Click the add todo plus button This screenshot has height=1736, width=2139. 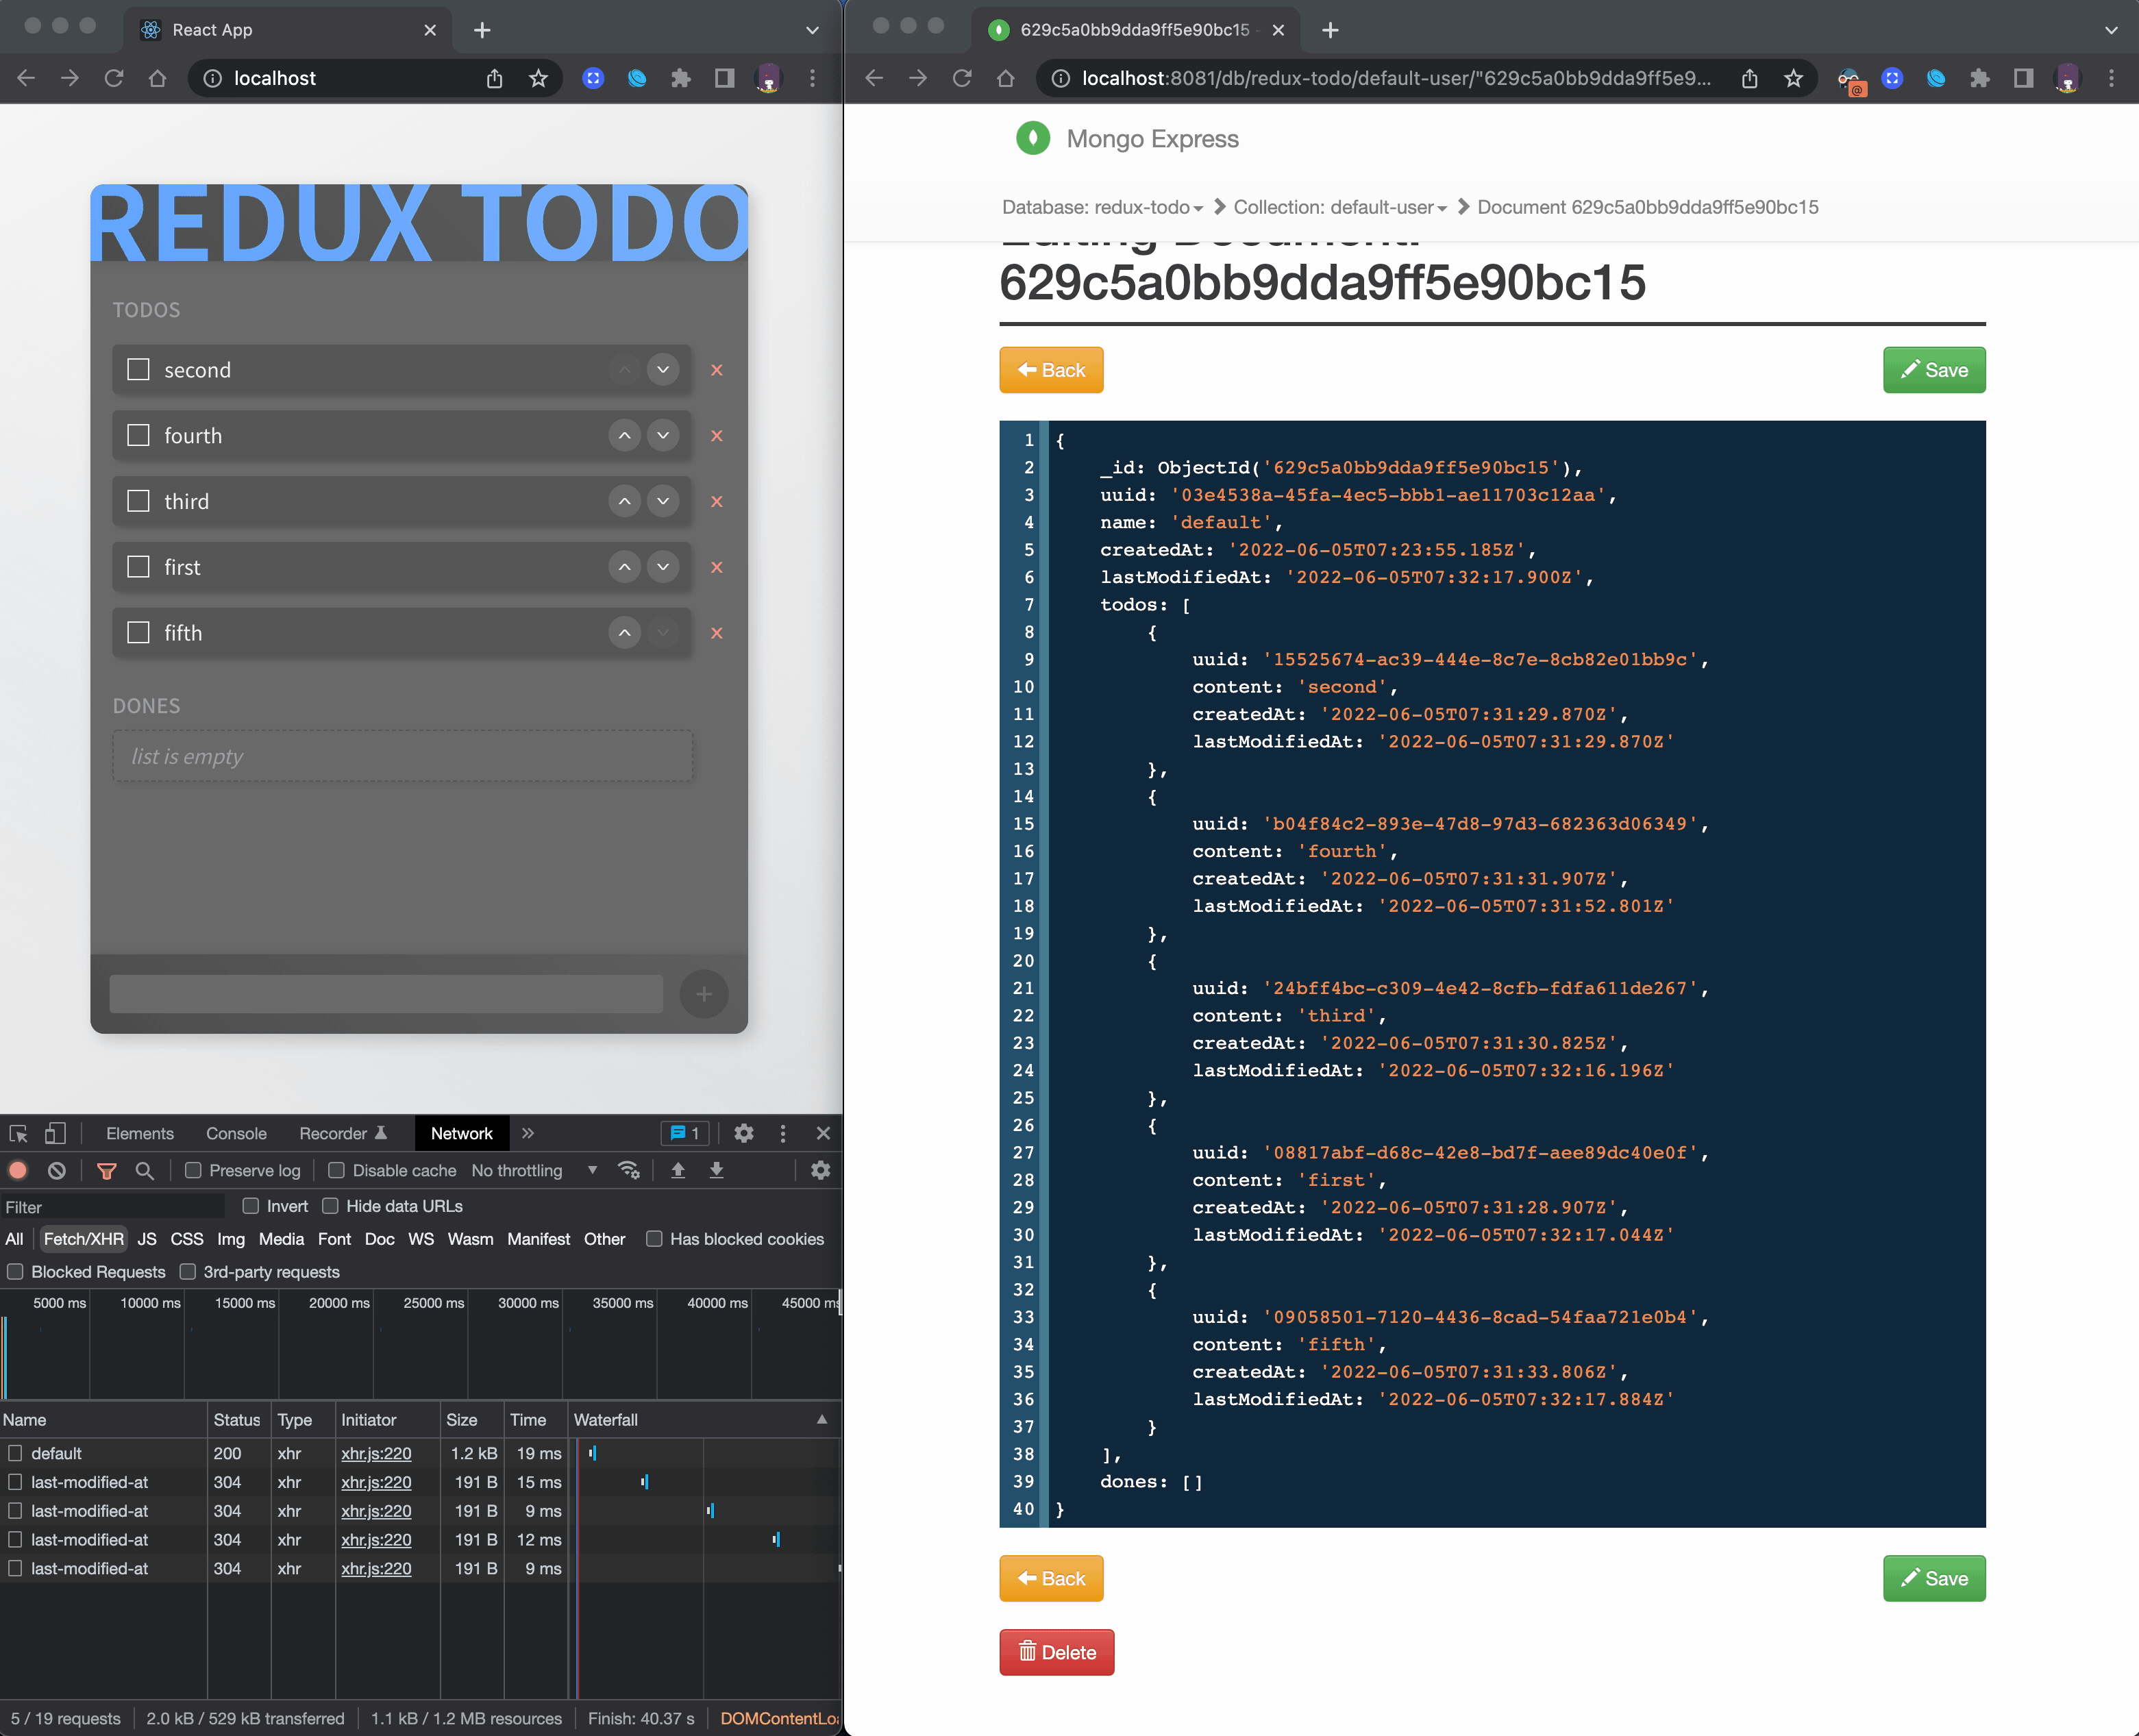(703, 994)
